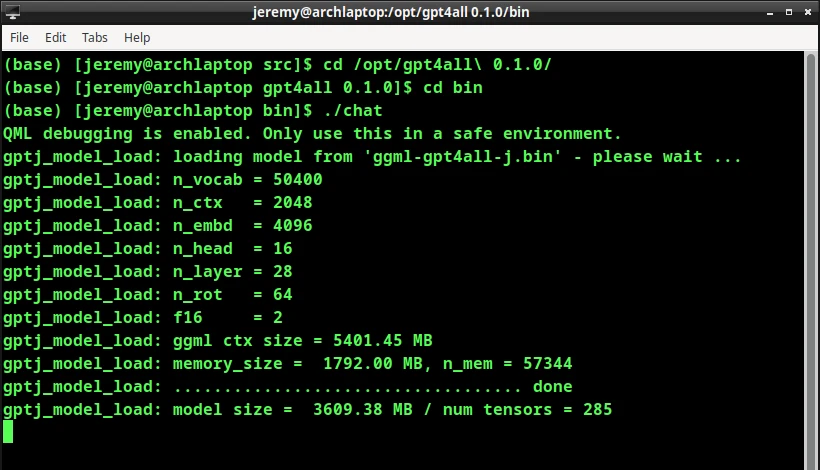Click the 'n_ctx = 2048' line
The image size is (820, 470).
158,203
